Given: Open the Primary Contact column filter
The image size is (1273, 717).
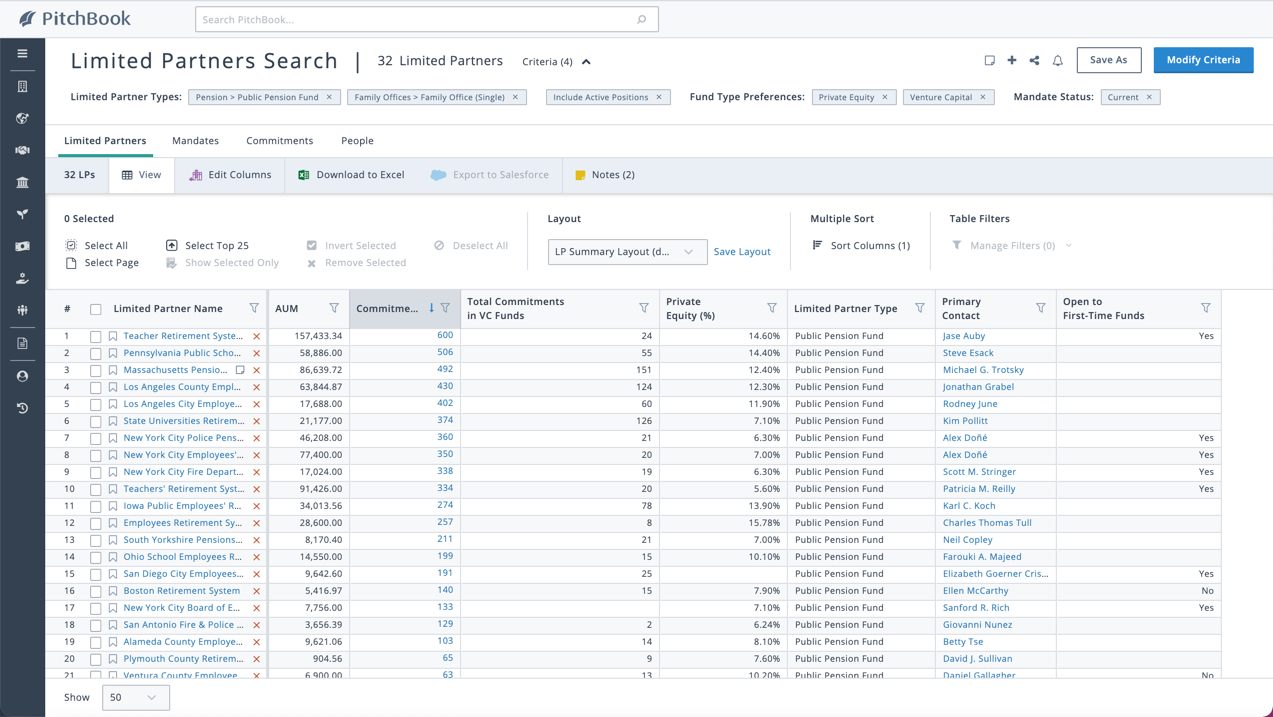Looking at the screenshot, I should tap(1041, 308).
